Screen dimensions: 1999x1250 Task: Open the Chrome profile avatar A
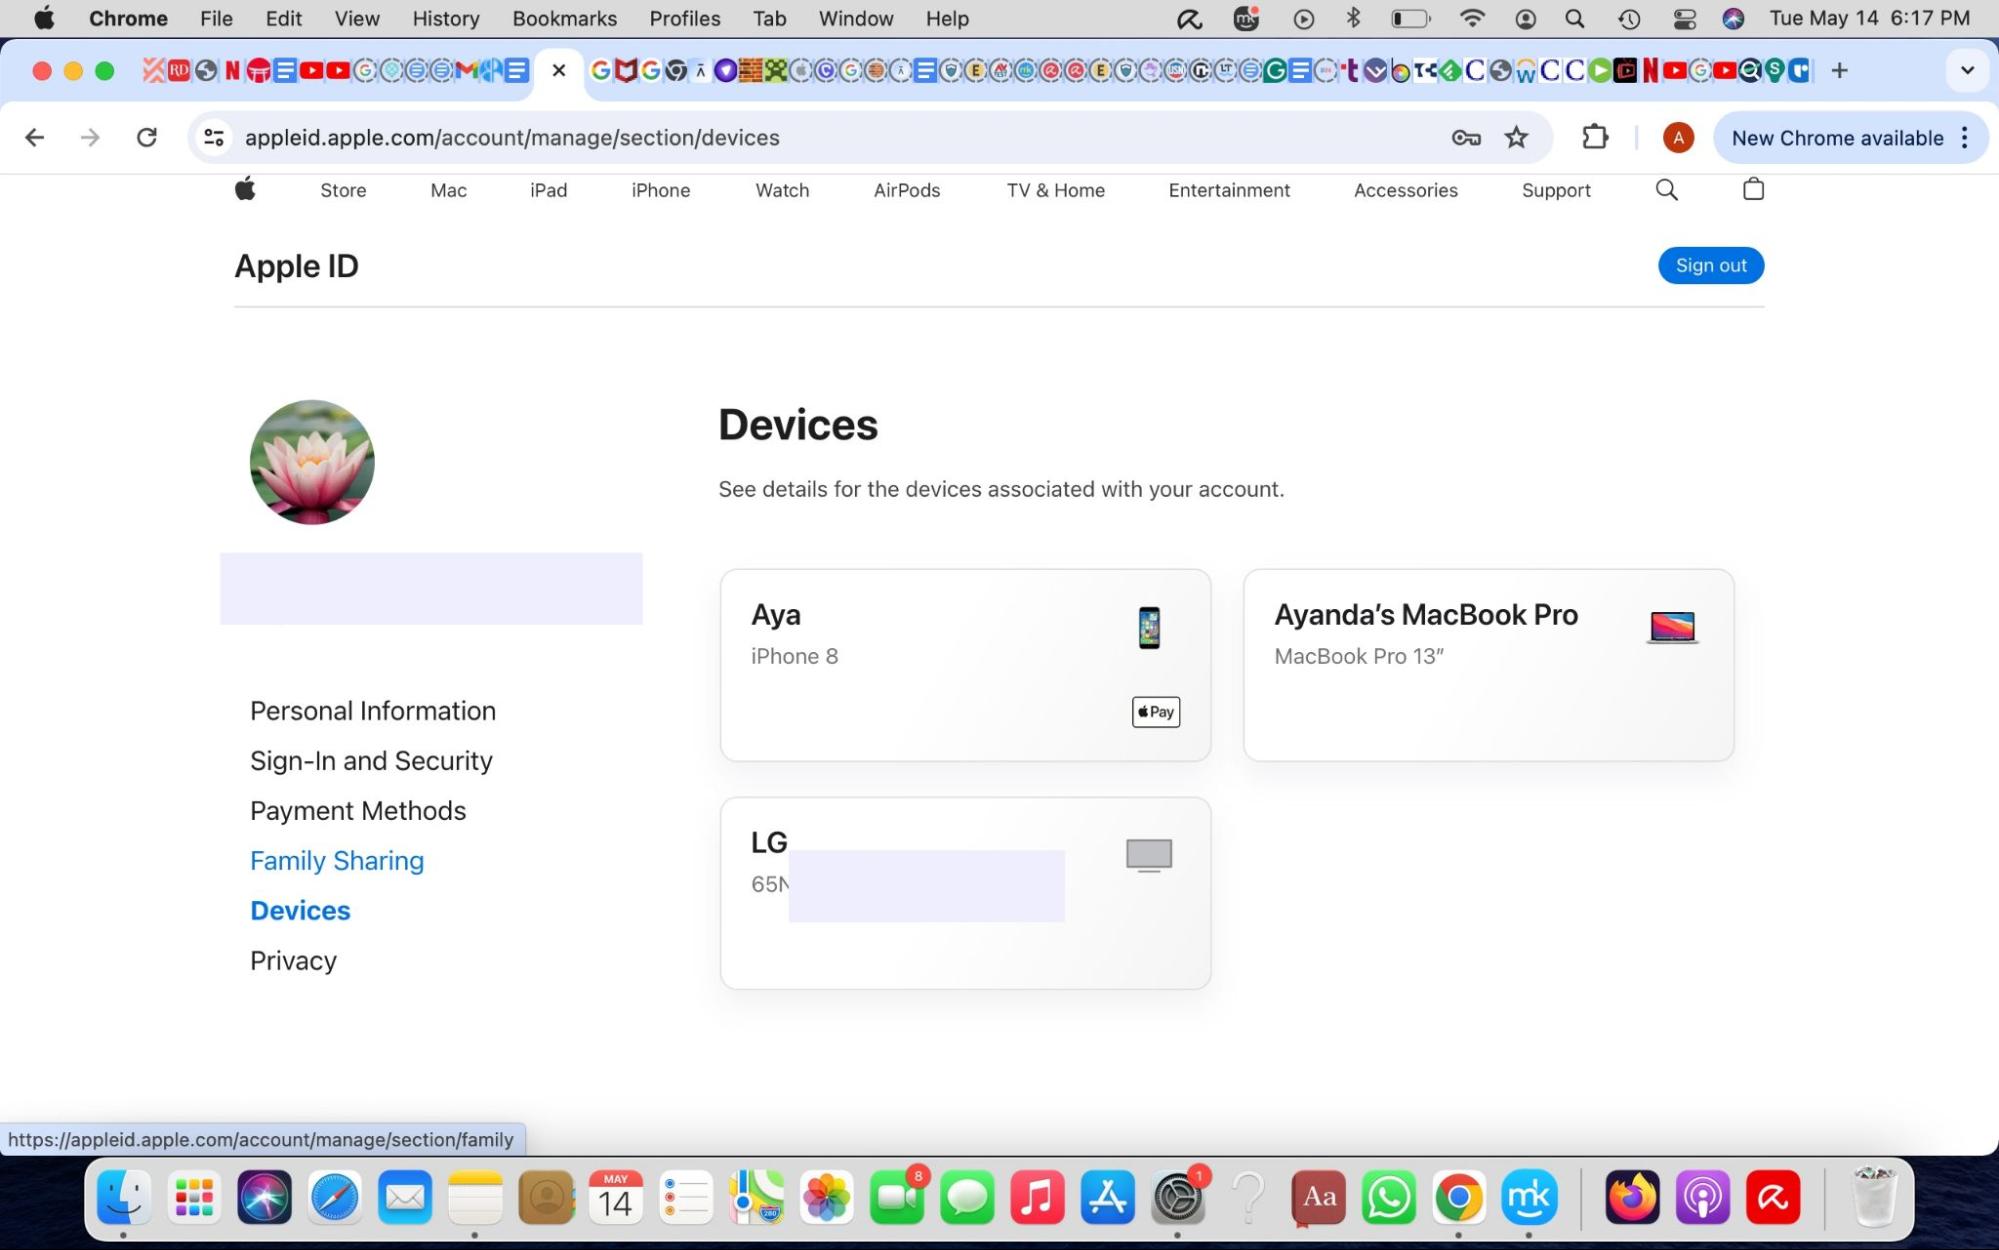point(1678,138)
